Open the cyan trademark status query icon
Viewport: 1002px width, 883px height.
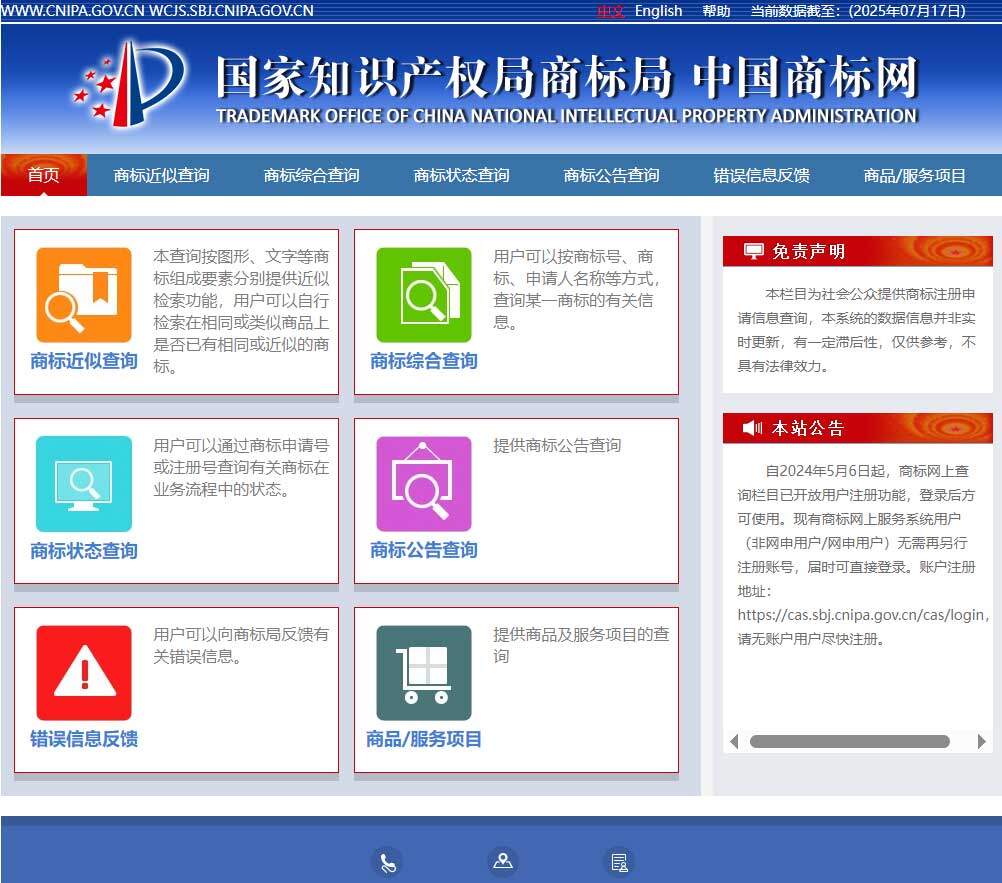point(84,484)
